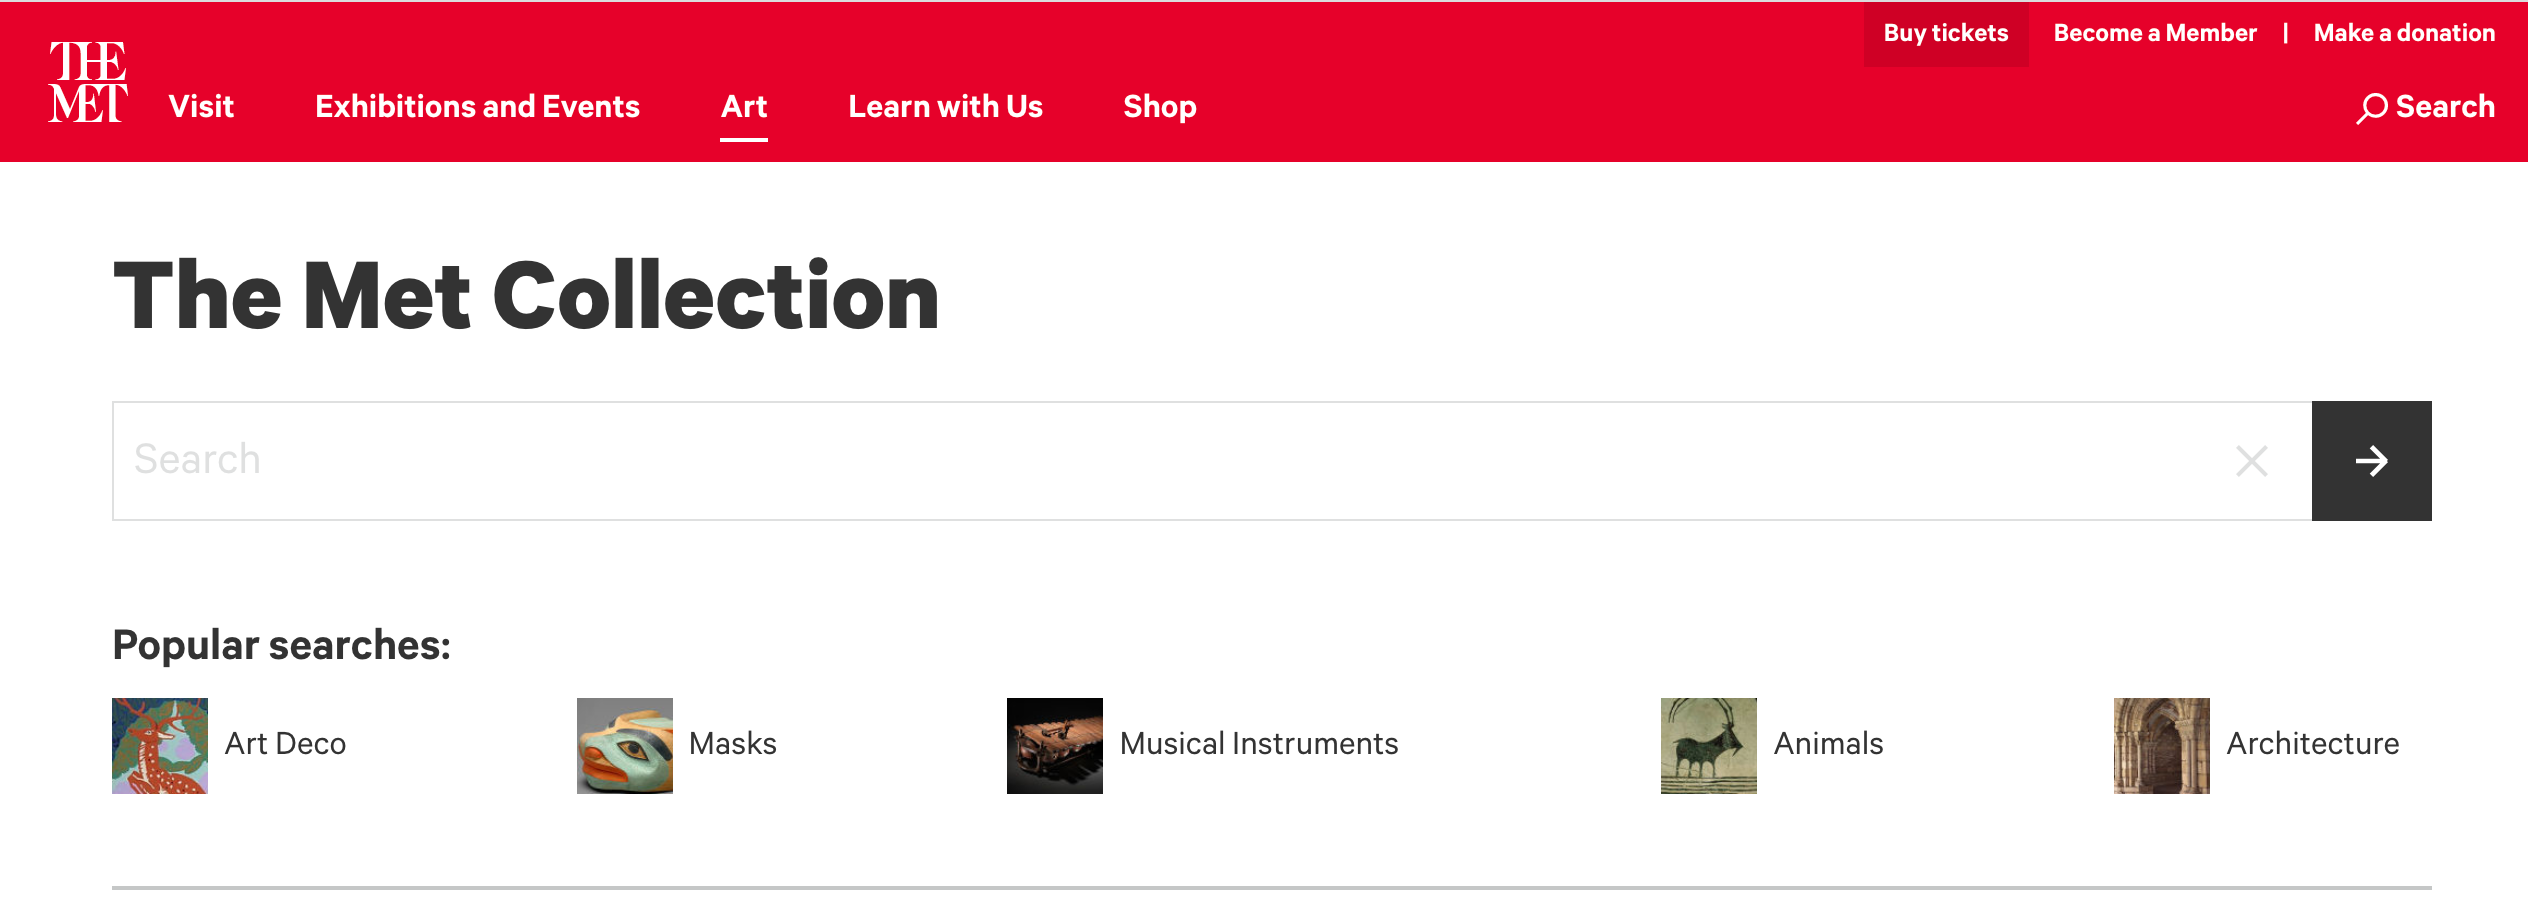Submit search with the arrow button
This screenshot has height=918, width=2528.
(x=2371, y=461)
